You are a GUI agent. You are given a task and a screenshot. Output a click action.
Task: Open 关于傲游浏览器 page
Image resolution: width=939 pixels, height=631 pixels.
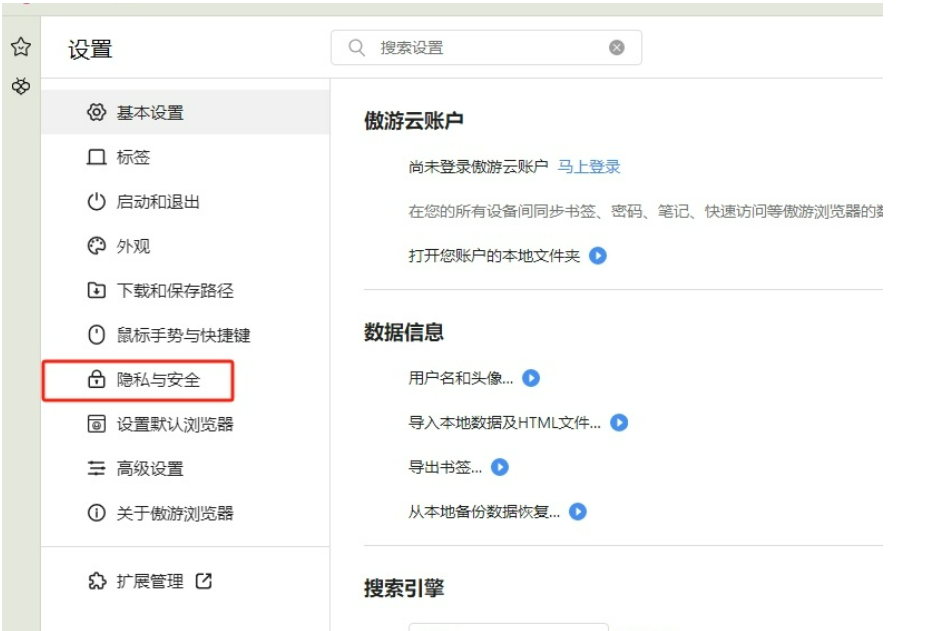point(185,512)
